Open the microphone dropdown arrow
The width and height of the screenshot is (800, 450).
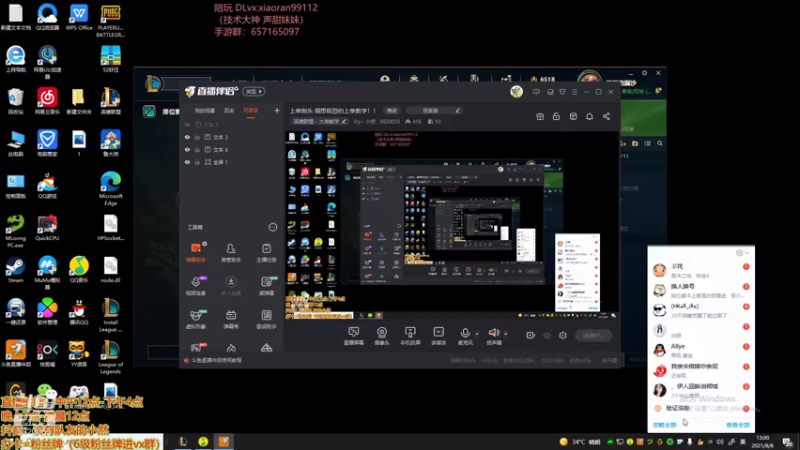[x=477, y=334]
